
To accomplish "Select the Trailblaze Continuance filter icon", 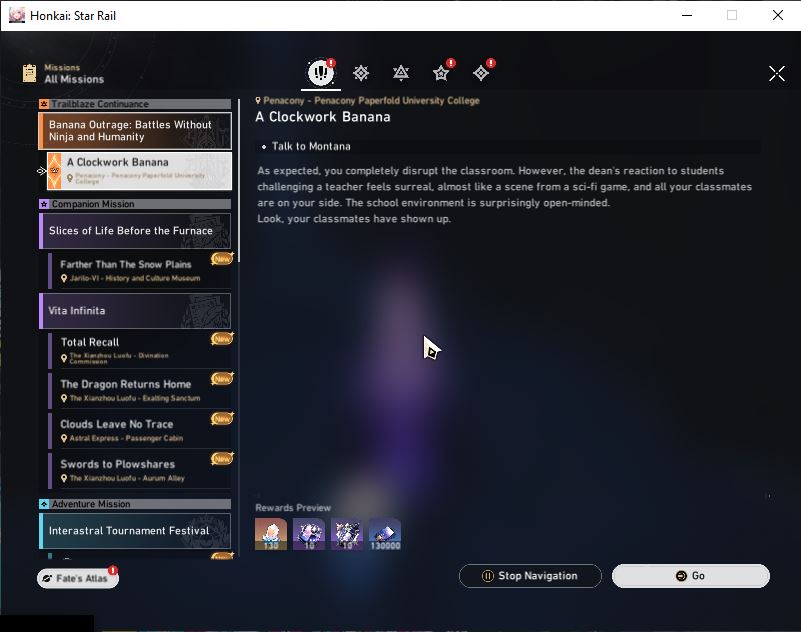I will tap(401, 73).
